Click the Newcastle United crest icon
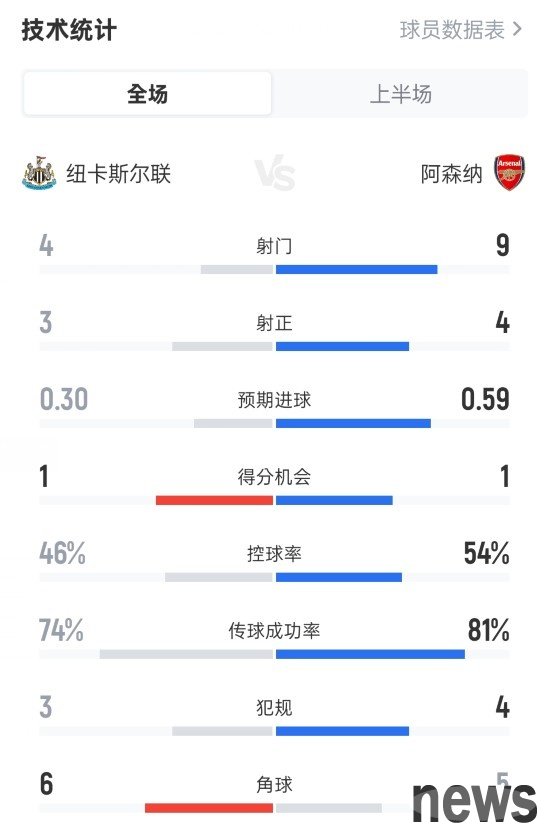 coord(40,173)
